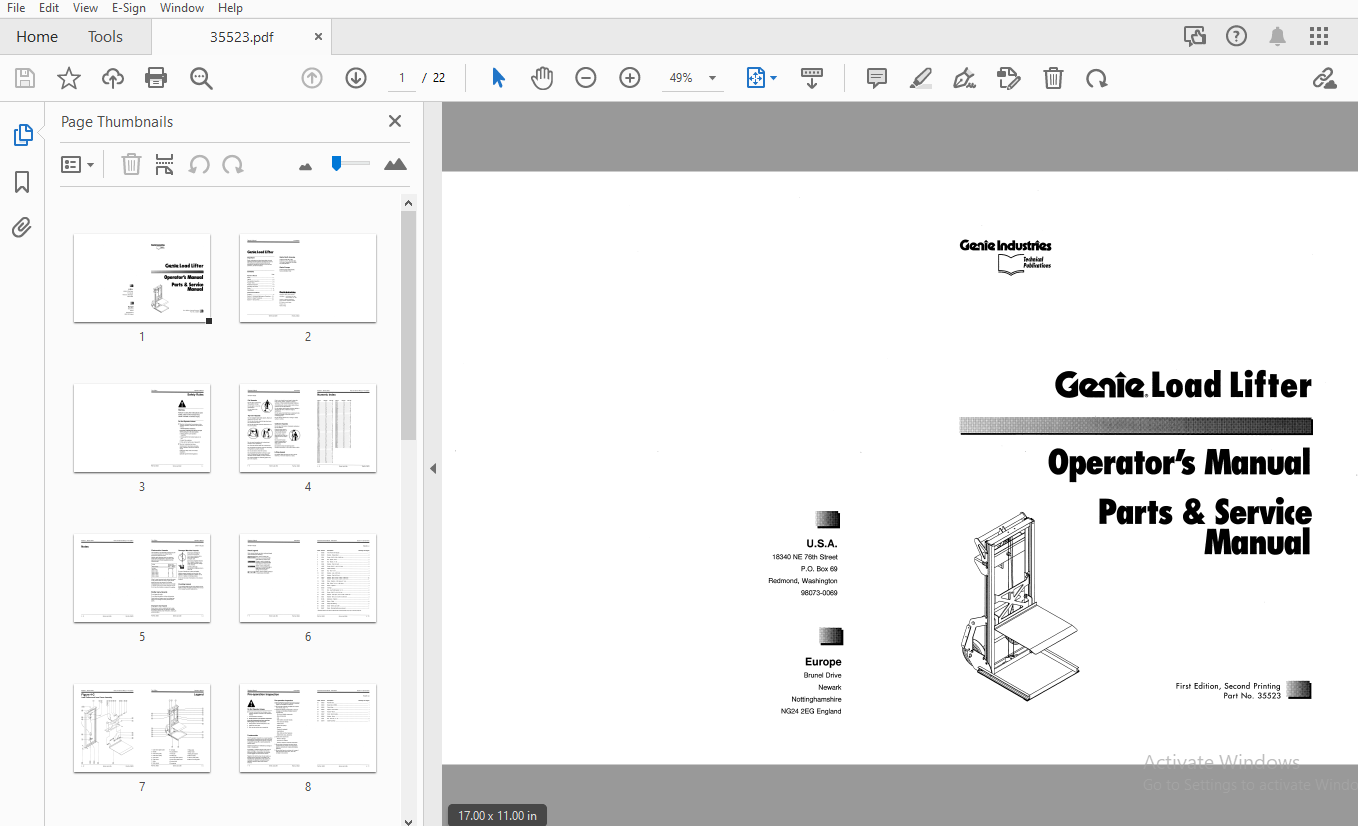
Task: Select page 5 thumbnail
Action: (x=142, y=578)
